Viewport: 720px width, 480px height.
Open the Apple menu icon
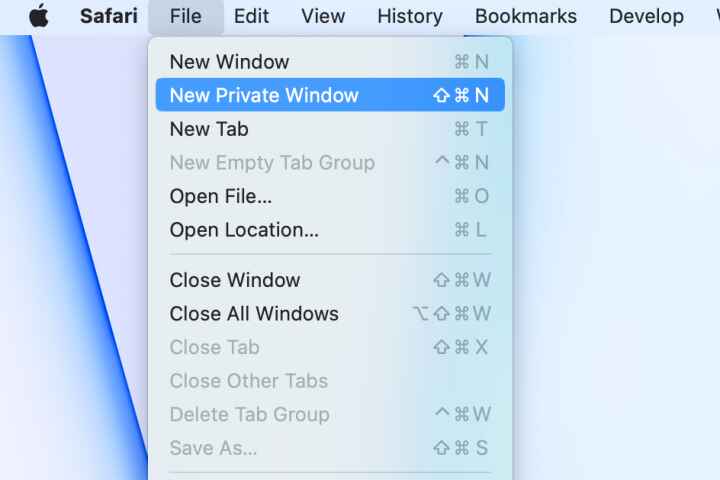coord(39,16)
